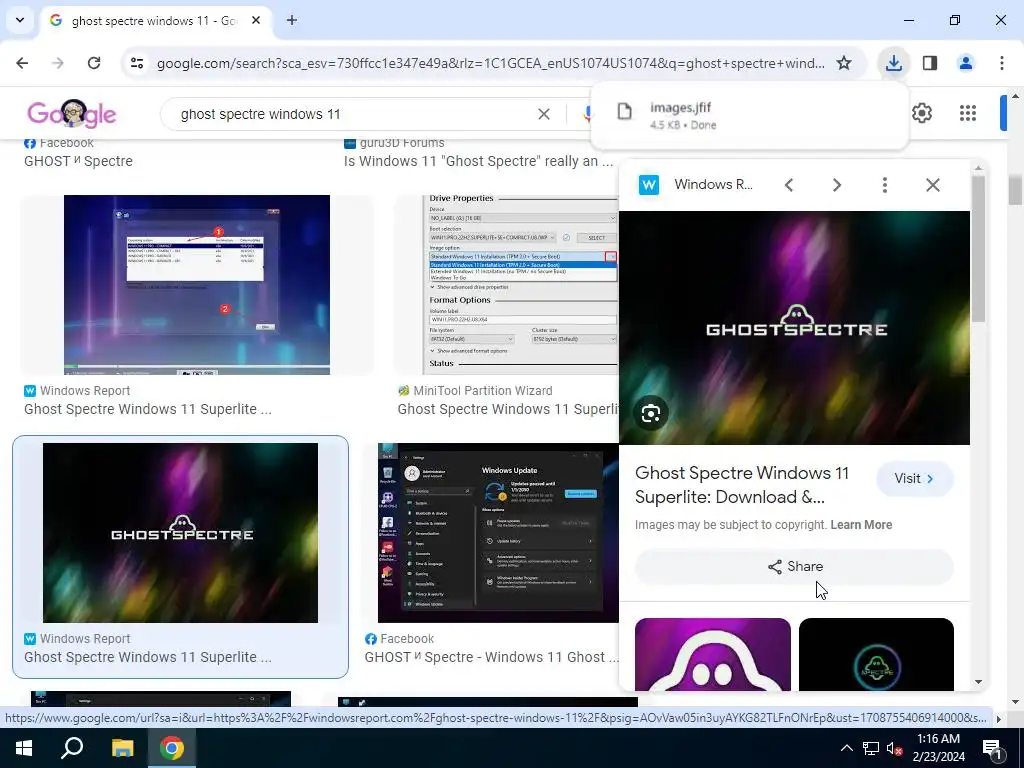Open Google quick settings gear
1024x768 pixels.
[x=921, y=113]
